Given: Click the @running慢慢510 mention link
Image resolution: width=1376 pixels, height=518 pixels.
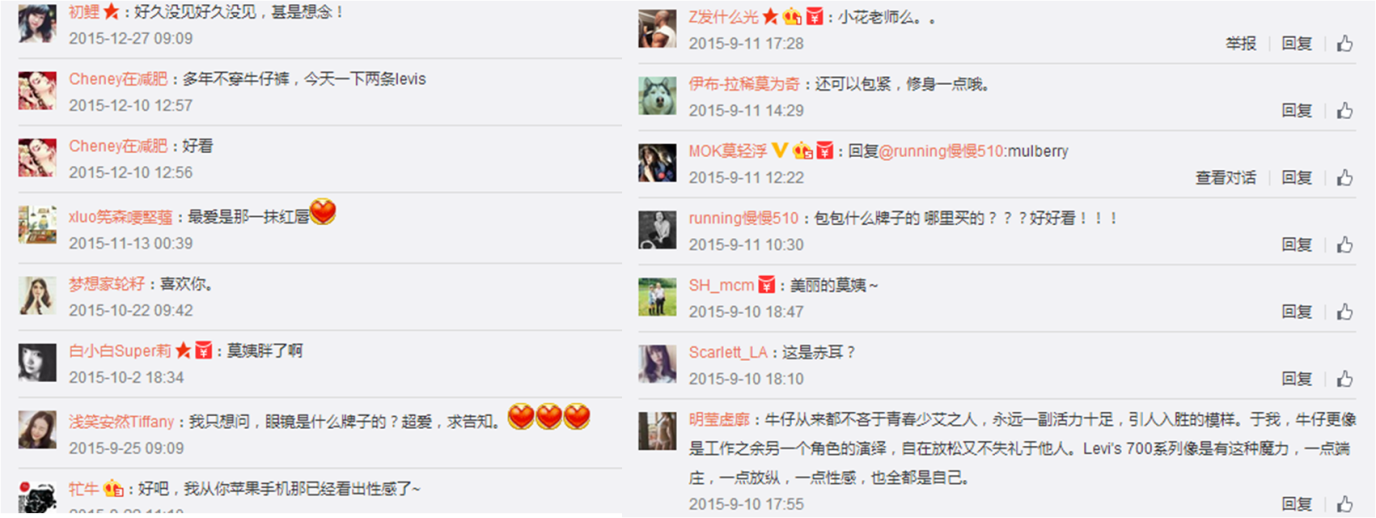Looking at the screenshot, I should [x=943, y=152].
